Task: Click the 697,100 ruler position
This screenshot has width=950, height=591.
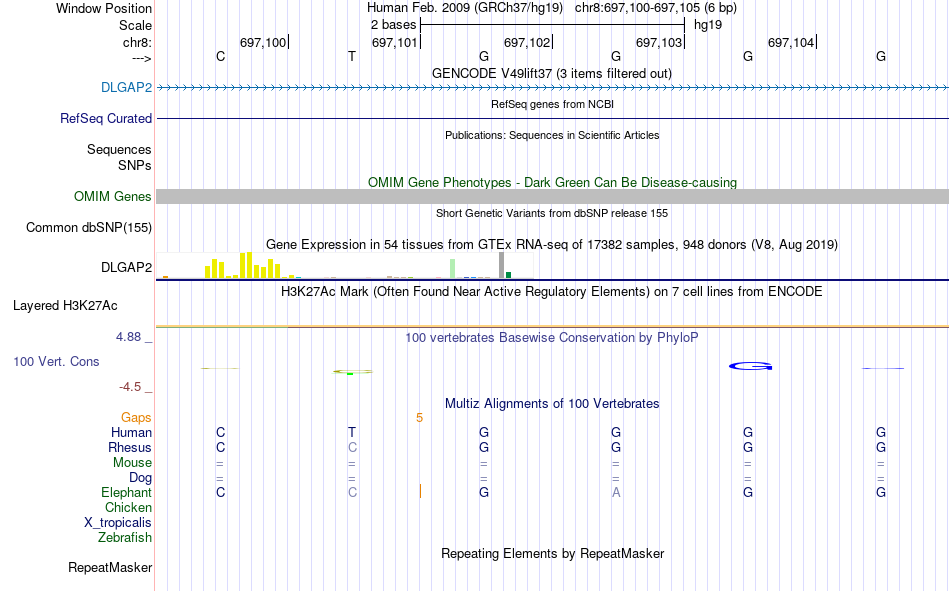Action: pyautogui.click(x=263, y=42)
